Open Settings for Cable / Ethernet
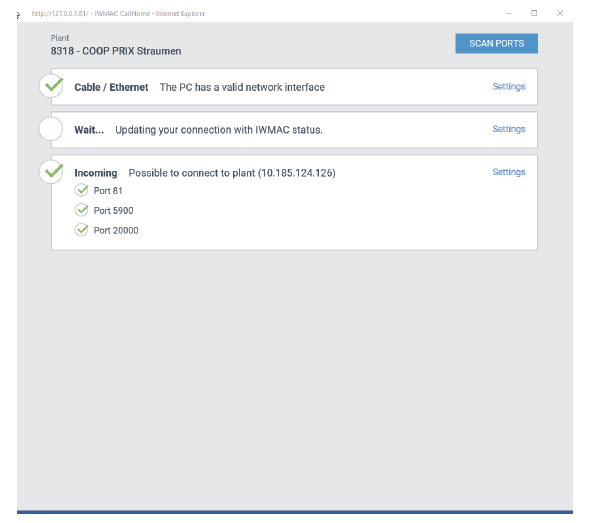 [x=508, y=87]
